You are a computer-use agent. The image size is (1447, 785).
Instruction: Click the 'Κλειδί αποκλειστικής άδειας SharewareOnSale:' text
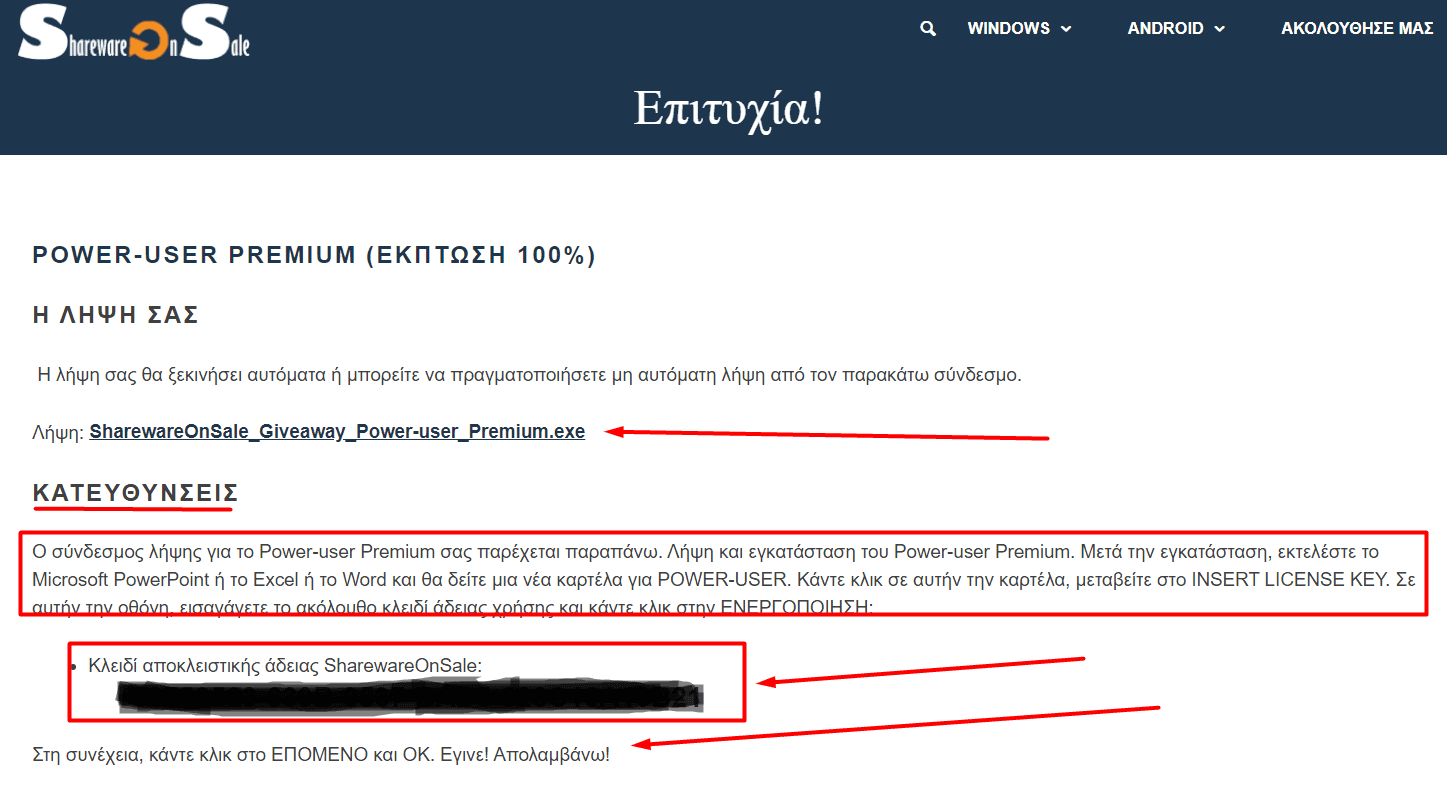point(285,666)
